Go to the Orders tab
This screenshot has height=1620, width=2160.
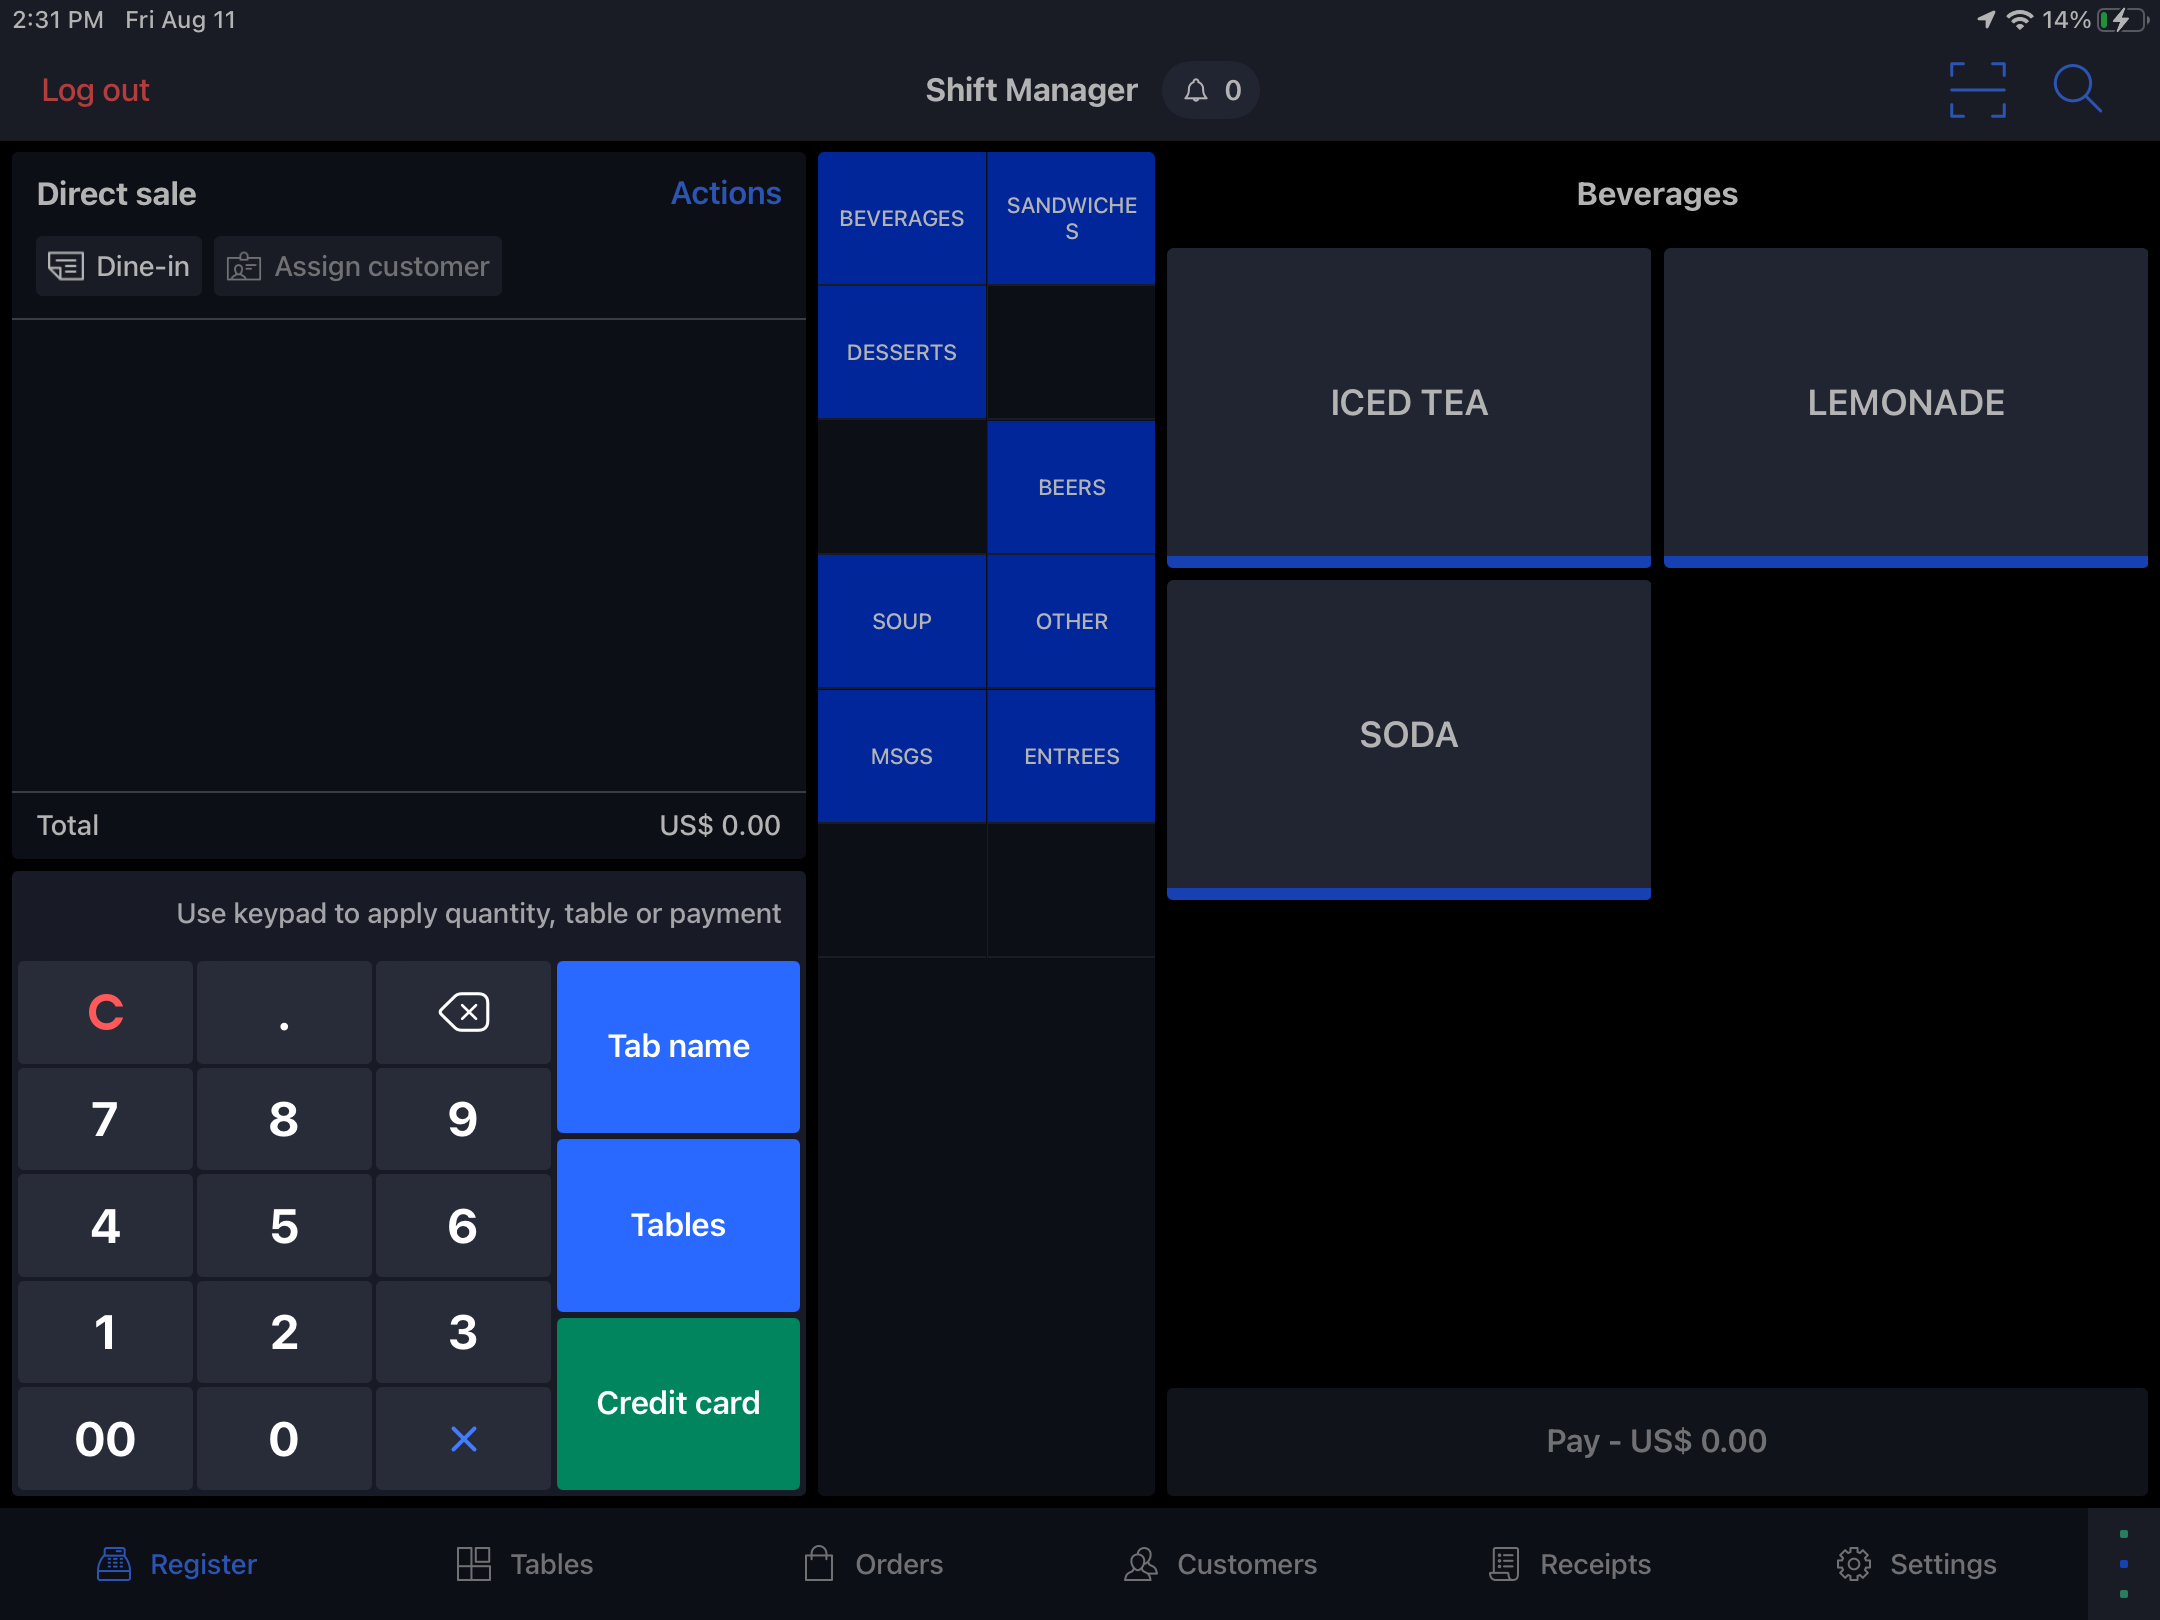tap(874, 1564)
